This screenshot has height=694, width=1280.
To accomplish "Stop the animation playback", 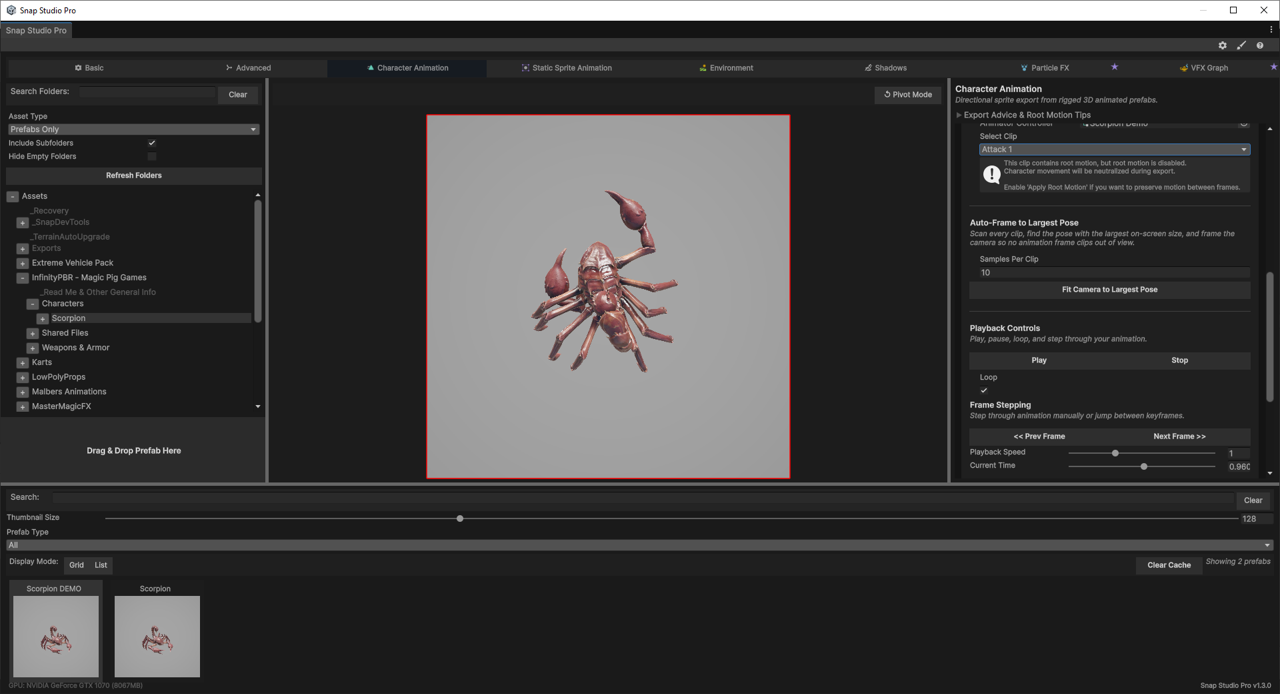I will point(1180,360).
